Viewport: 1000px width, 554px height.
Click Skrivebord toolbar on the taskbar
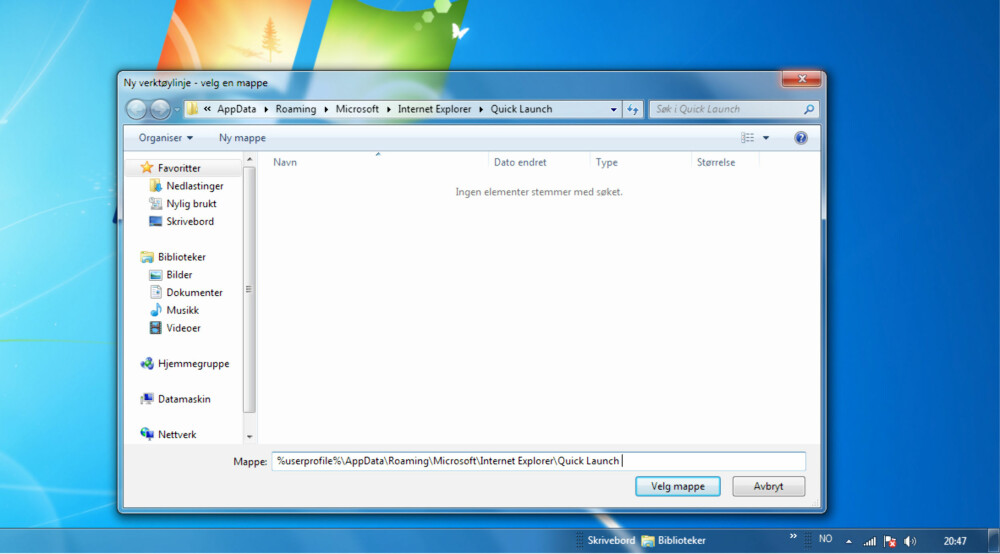tap(610, 541)
